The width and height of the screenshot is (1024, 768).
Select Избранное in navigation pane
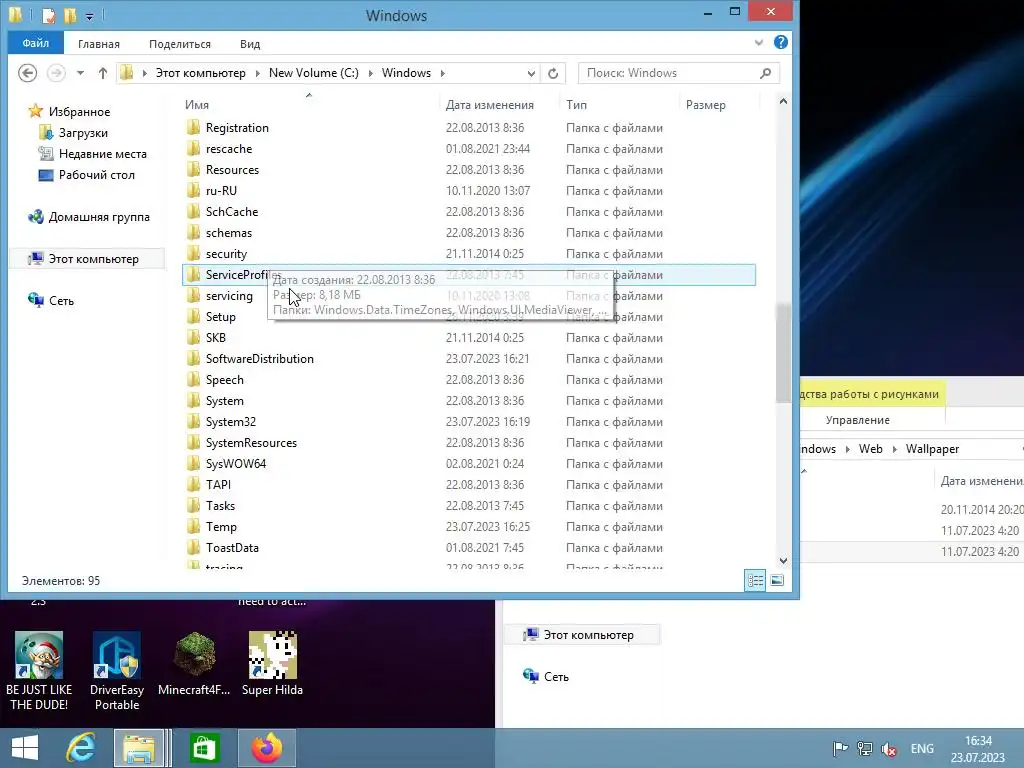pyautogui.click(x=79, y=112)
